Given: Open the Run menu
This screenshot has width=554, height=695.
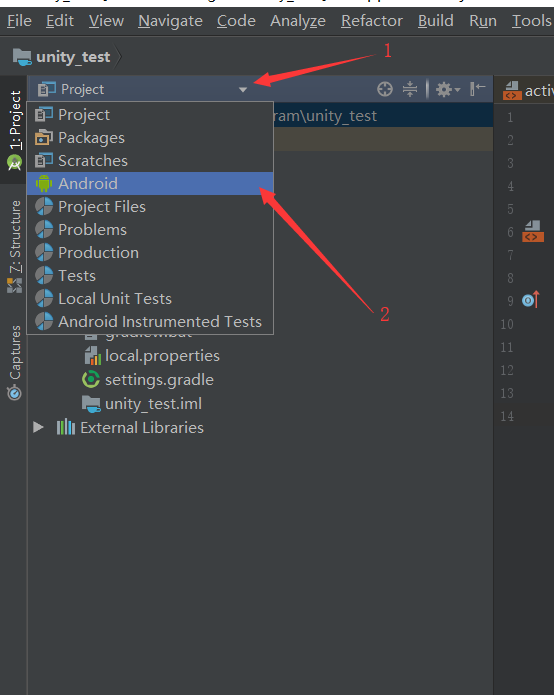Looking at the screenshot, I should [x=483, y=21].
